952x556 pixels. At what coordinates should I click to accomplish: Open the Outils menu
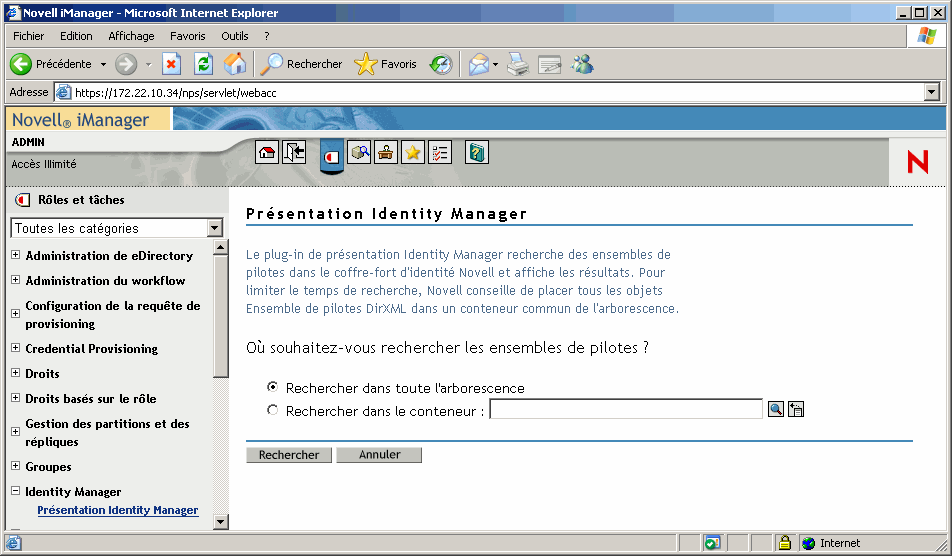(234, 36)
